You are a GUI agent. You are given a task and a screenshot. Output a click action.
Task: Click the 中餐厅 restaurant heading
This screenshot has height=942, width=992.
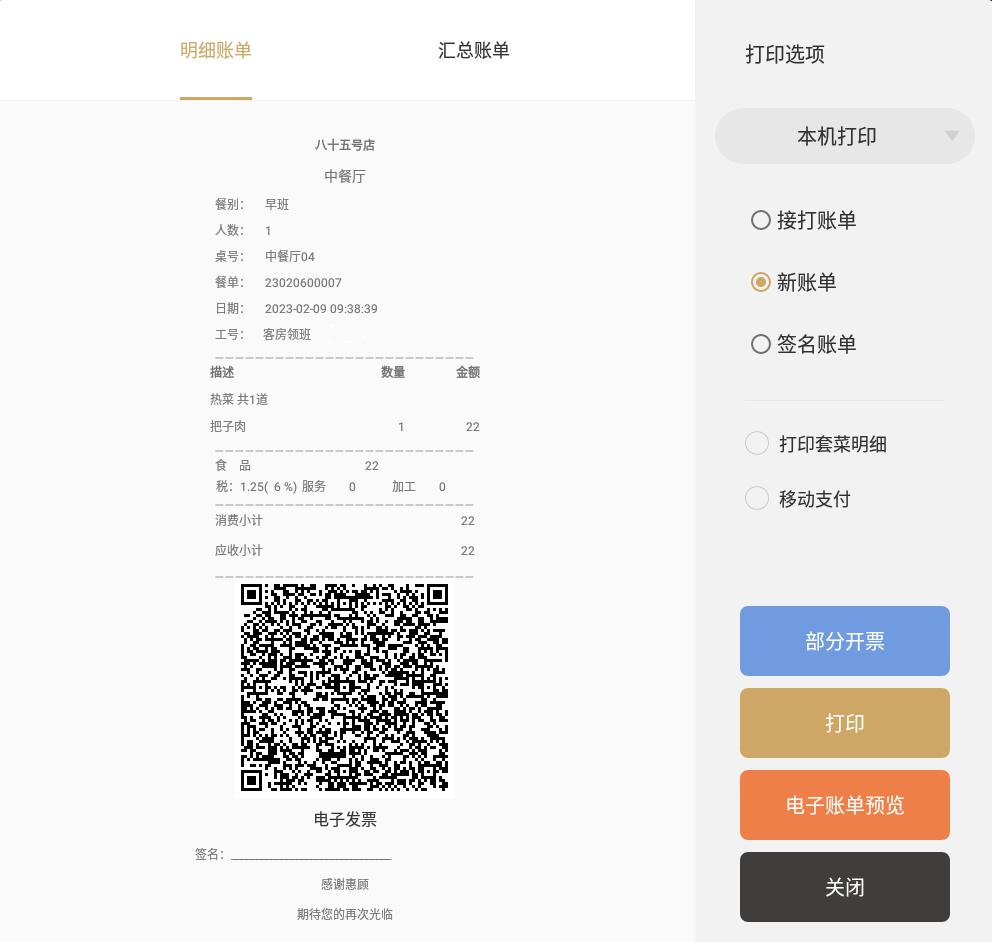click(345, 176)
